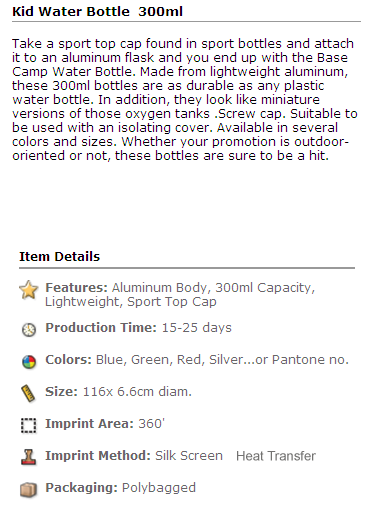
Task: Click the cardboard box Packaging icon
Action: coord(28,490)
